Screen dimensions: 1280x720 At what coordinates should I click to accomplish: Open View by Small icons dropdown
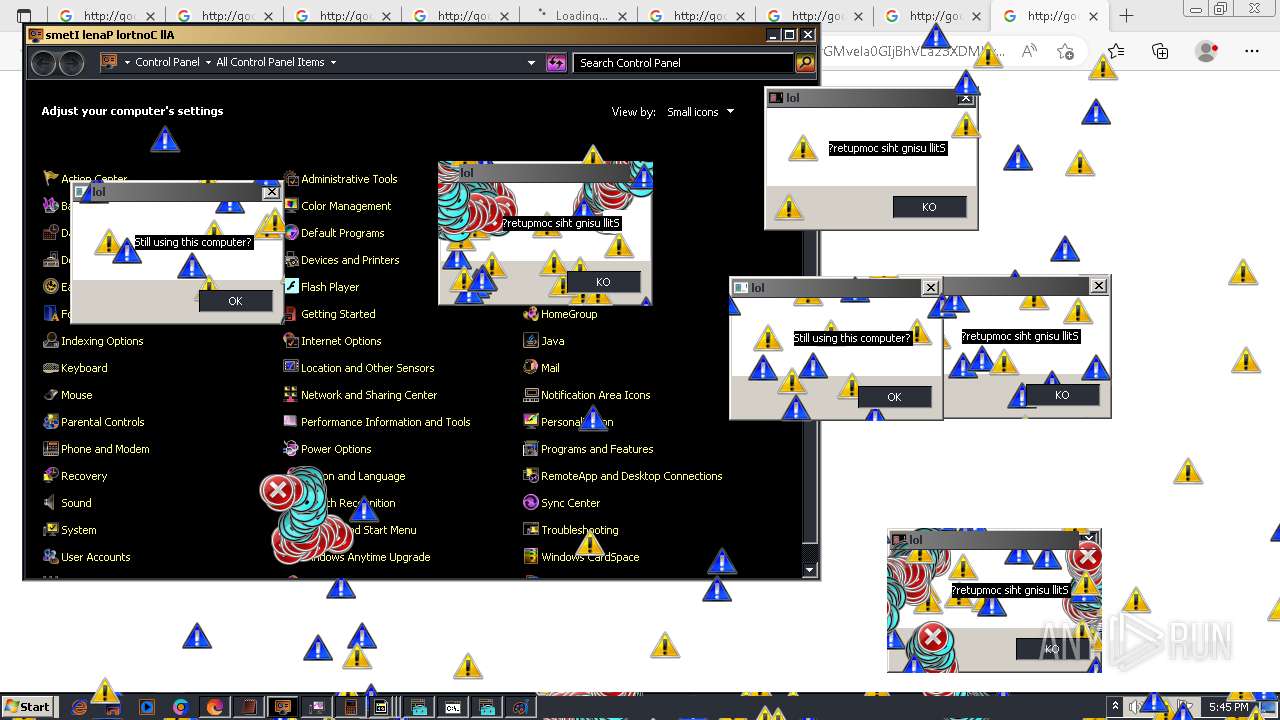701,112
